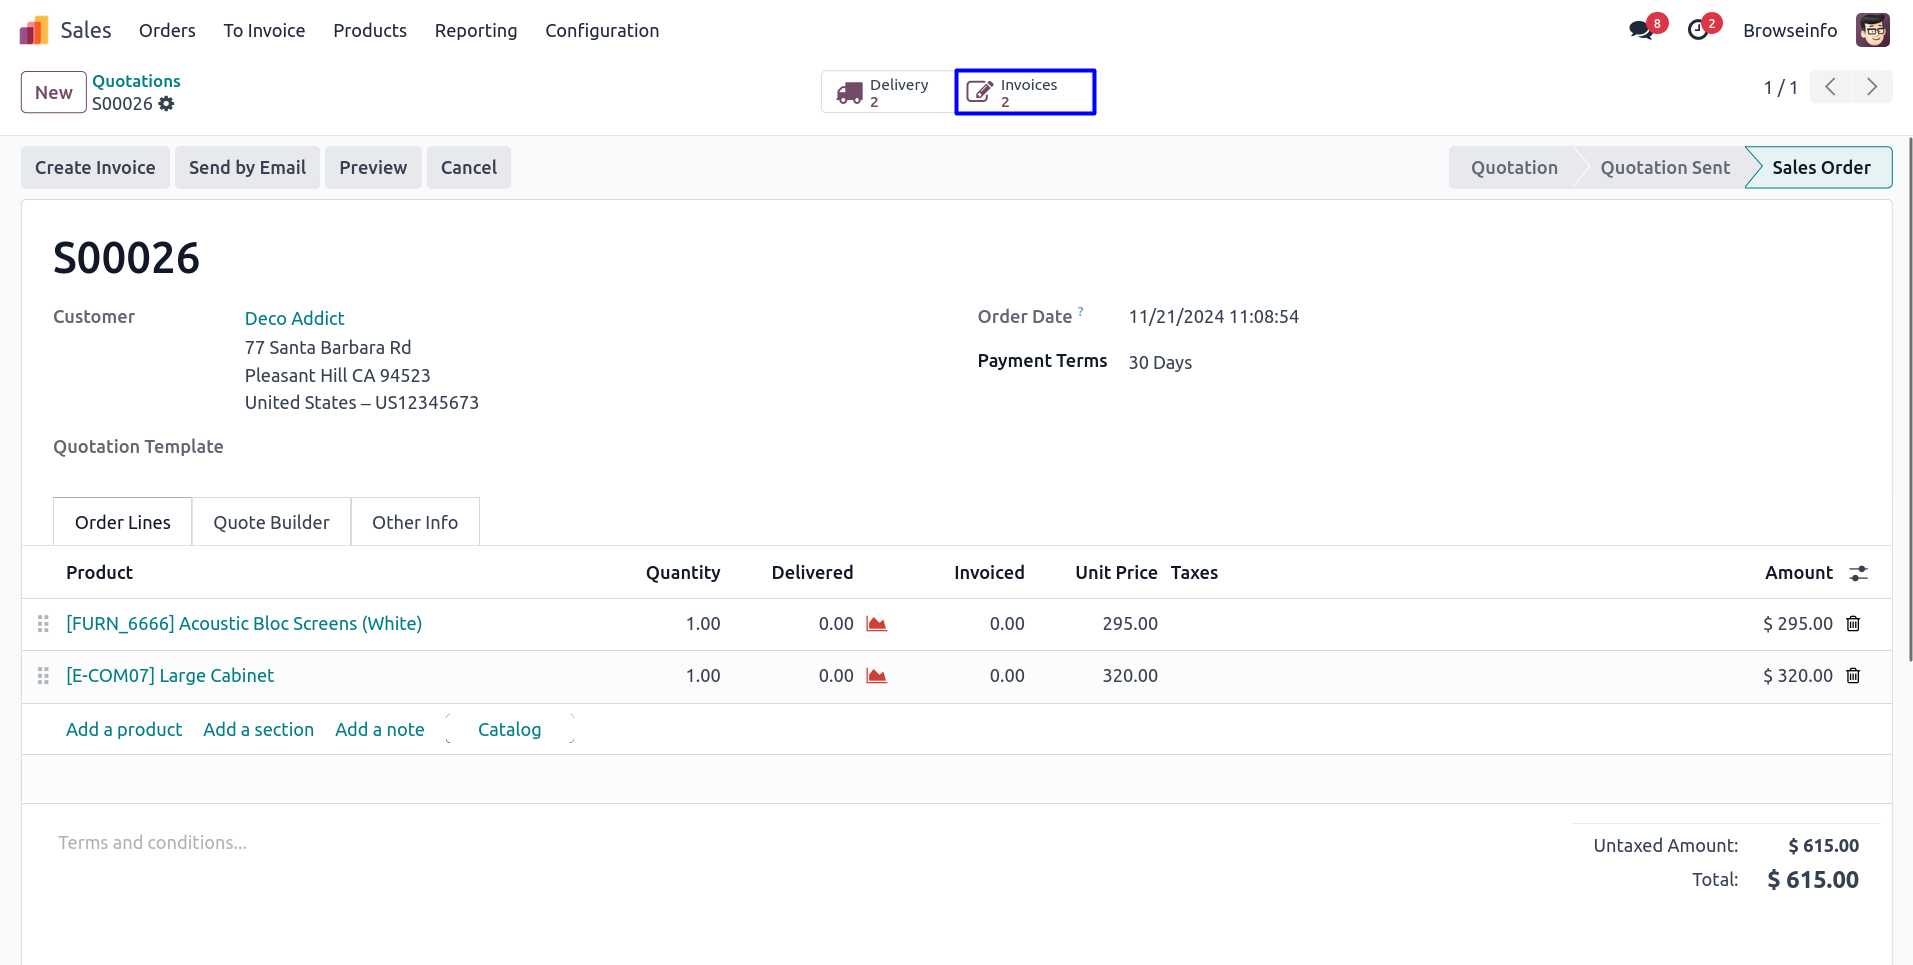Select the Quotation Sent status stage
The image size is (1913, 965).
[x=1664, y=168]
